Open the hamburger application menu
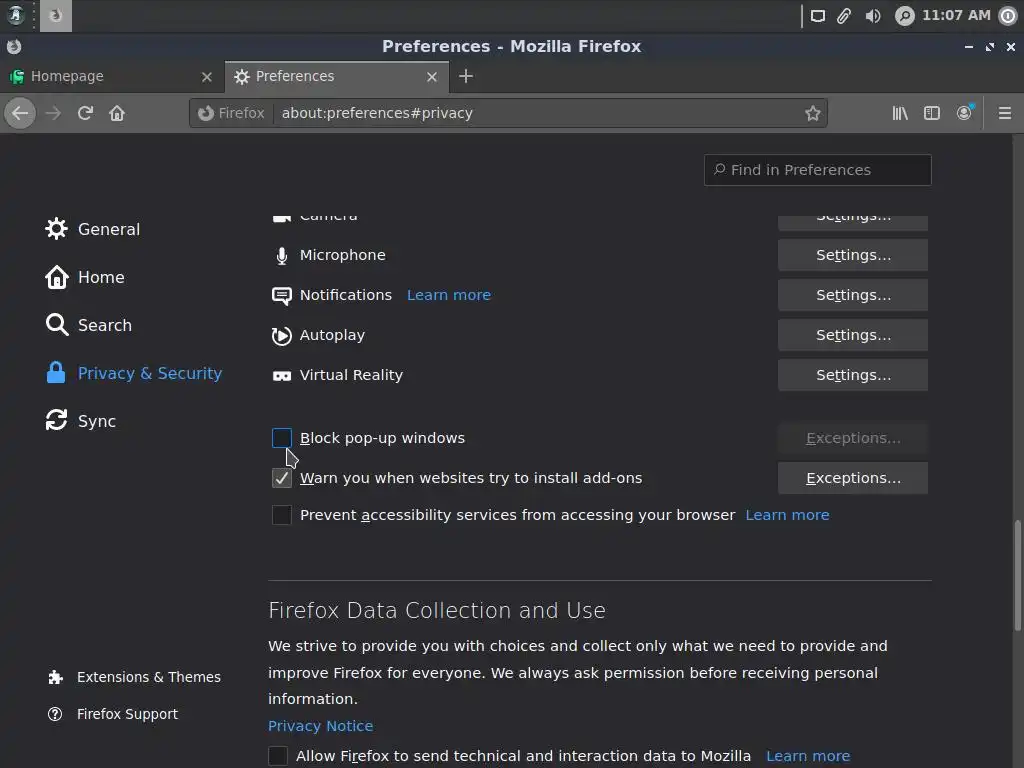The width and height of the screenshot is (1024, 768). [x=1005, y=113]
